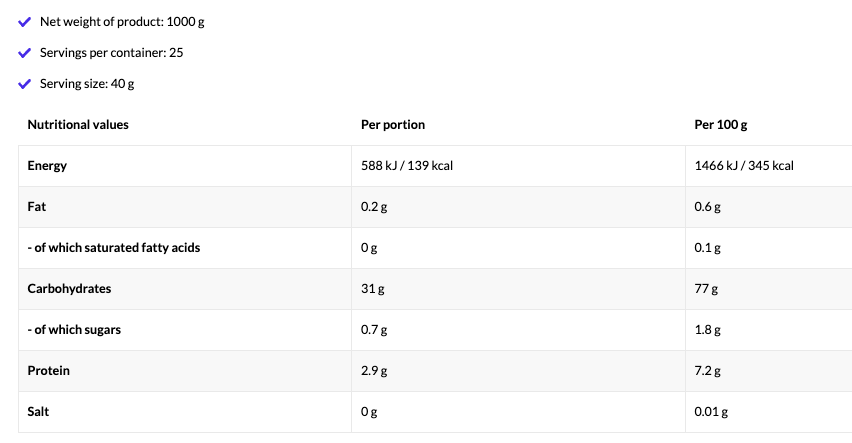852x443 pixels.
Task: Click the 588 kJ / 139 kcal value
Action: (x=407, y=166)
